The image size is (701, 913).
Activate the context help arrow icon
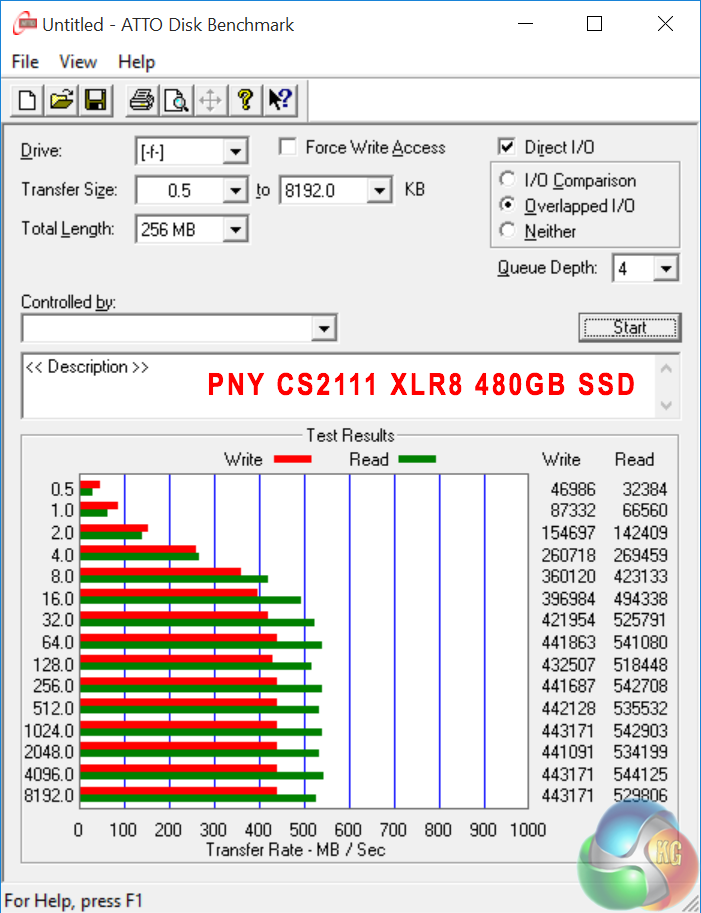pyautogui.click(x=280, y=100)
